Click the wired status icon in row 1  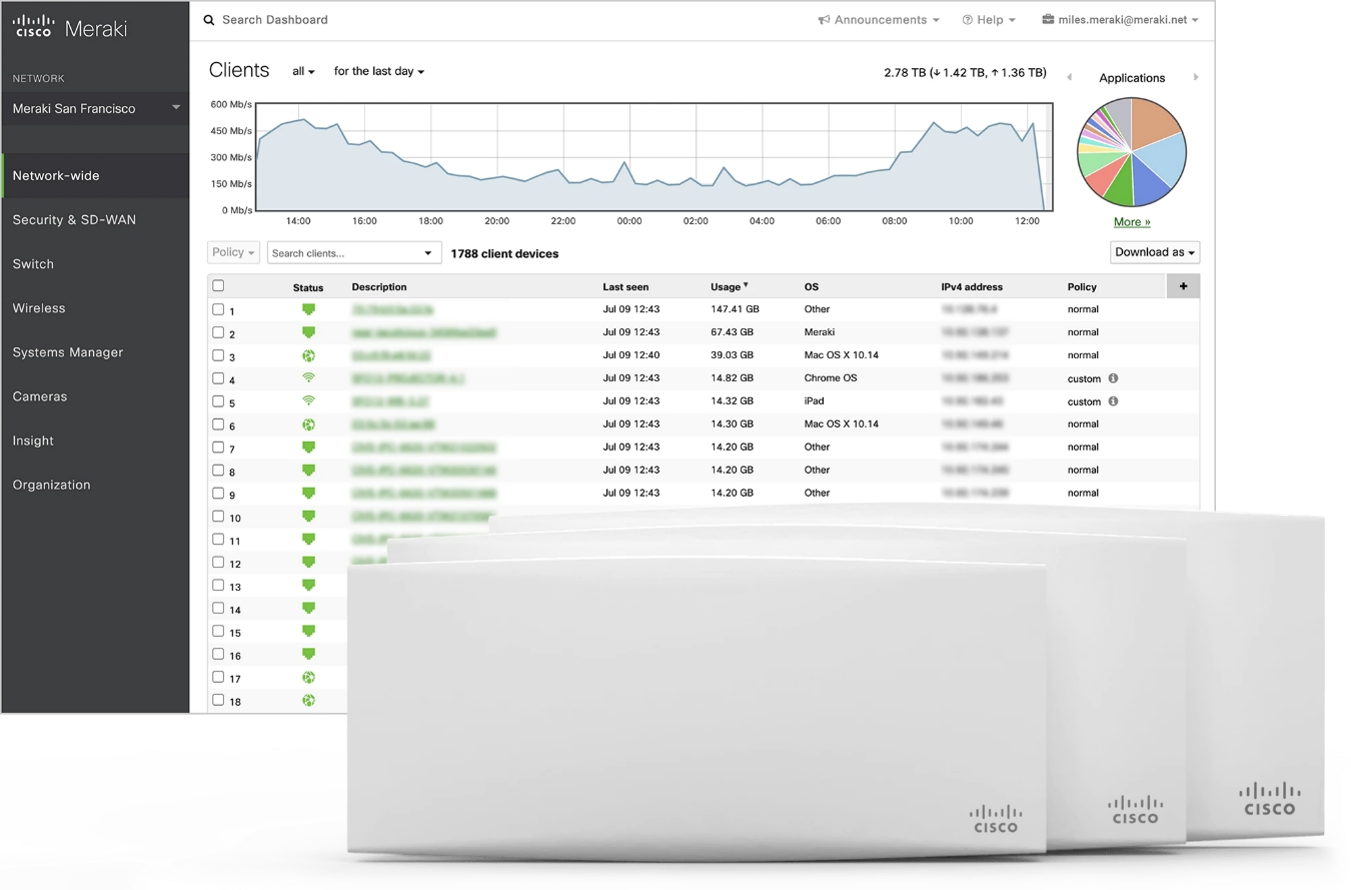tap(309, 309)
